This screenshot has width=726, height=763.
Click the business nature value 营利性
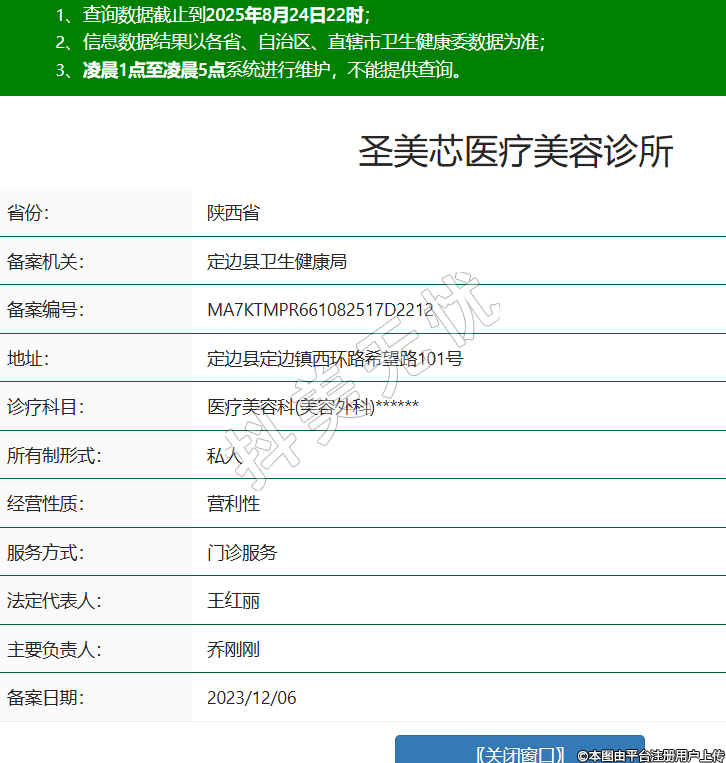point(233,504)
